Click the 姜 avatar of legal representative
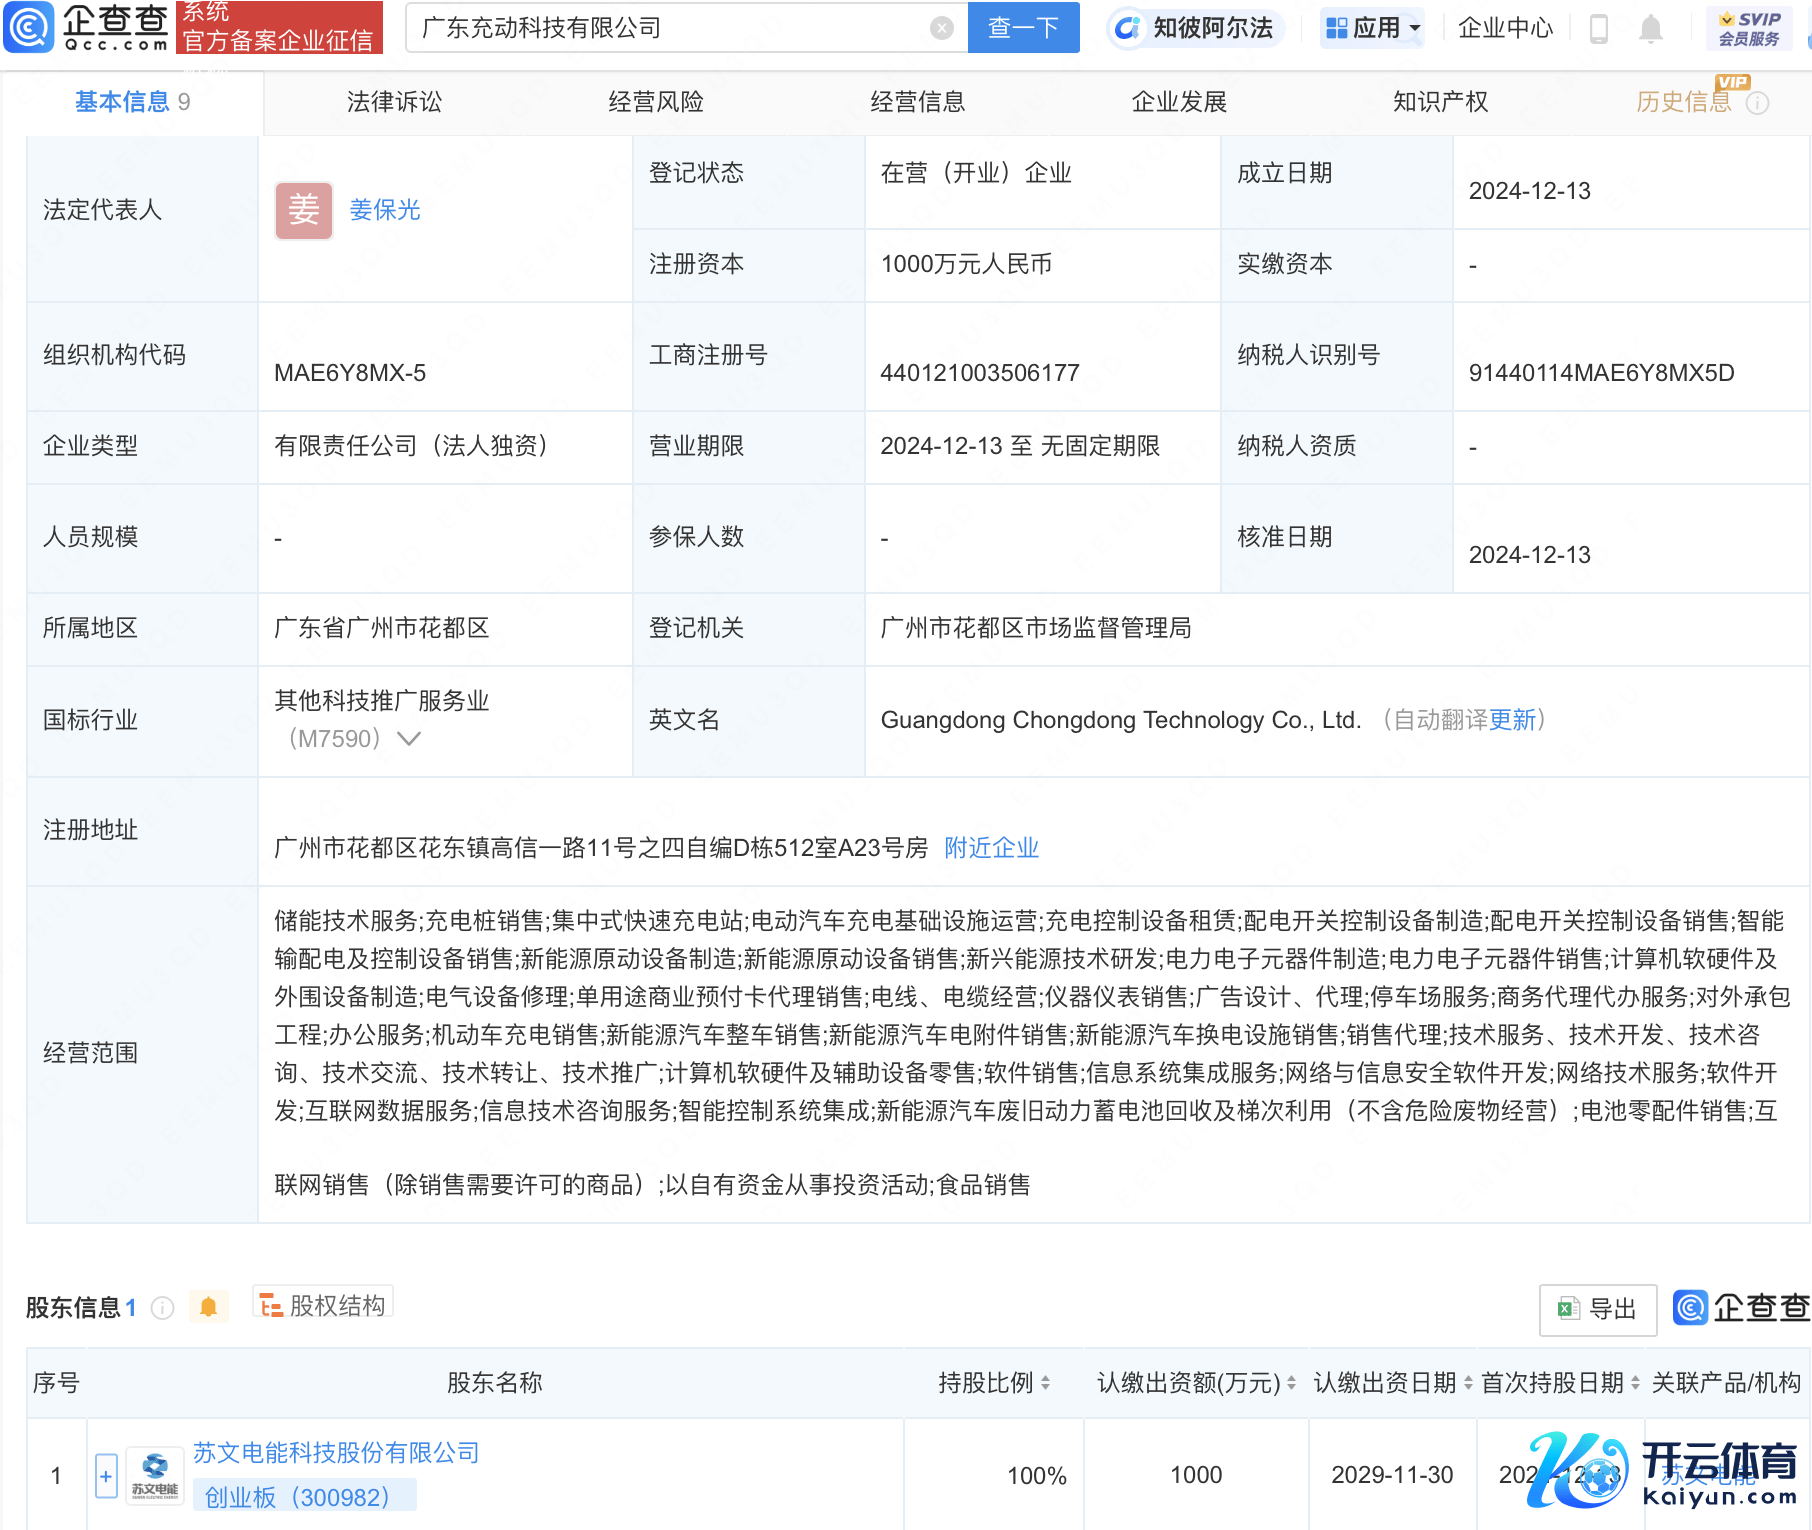Image resolution: width=1812 pixels, height=1530 pixels. tap(304, 210)
